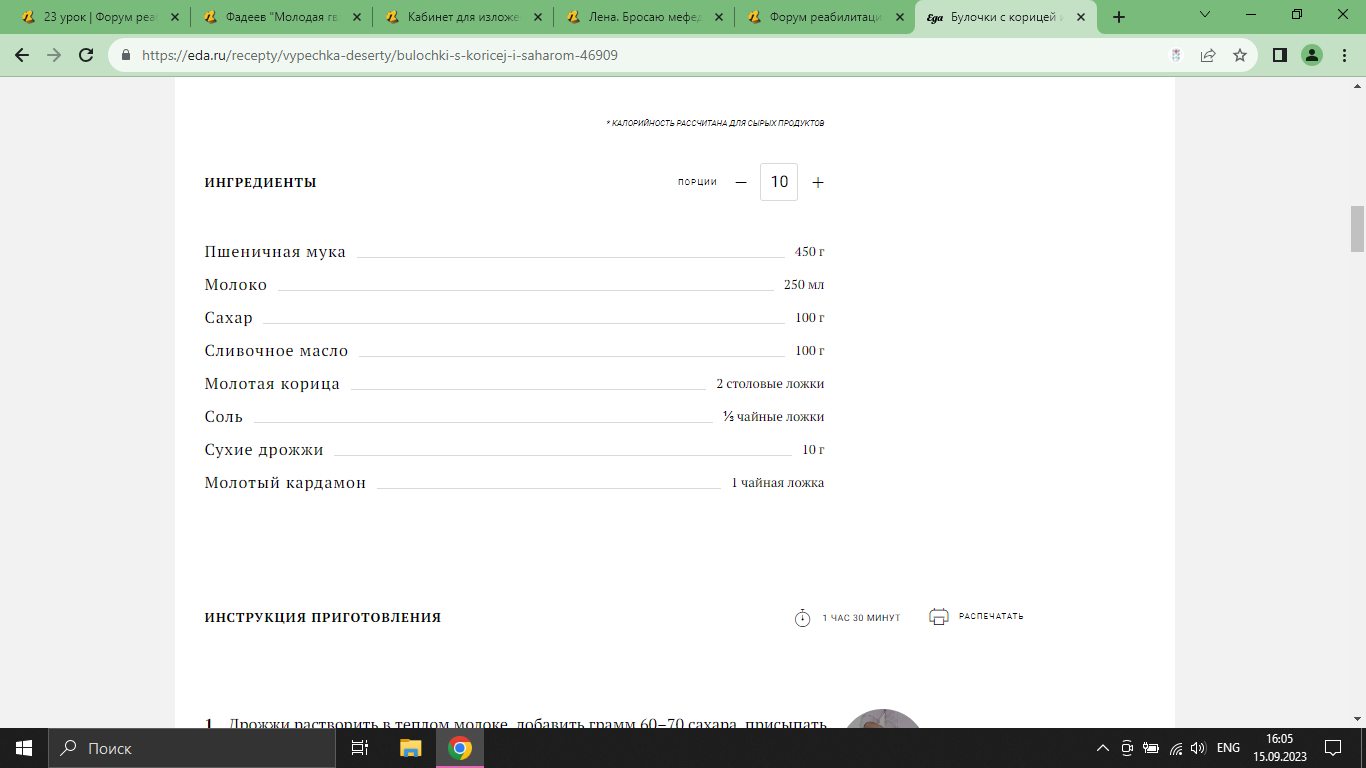Click the portions number field showing 10
This screenshot has height=768, width=1366.
(779, 182)
